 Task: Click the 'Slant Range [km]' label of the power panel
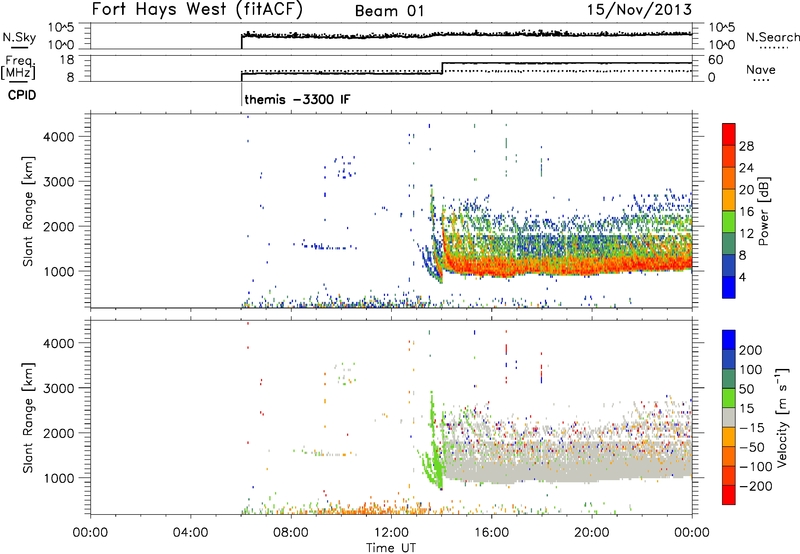(x=28, y=211)
